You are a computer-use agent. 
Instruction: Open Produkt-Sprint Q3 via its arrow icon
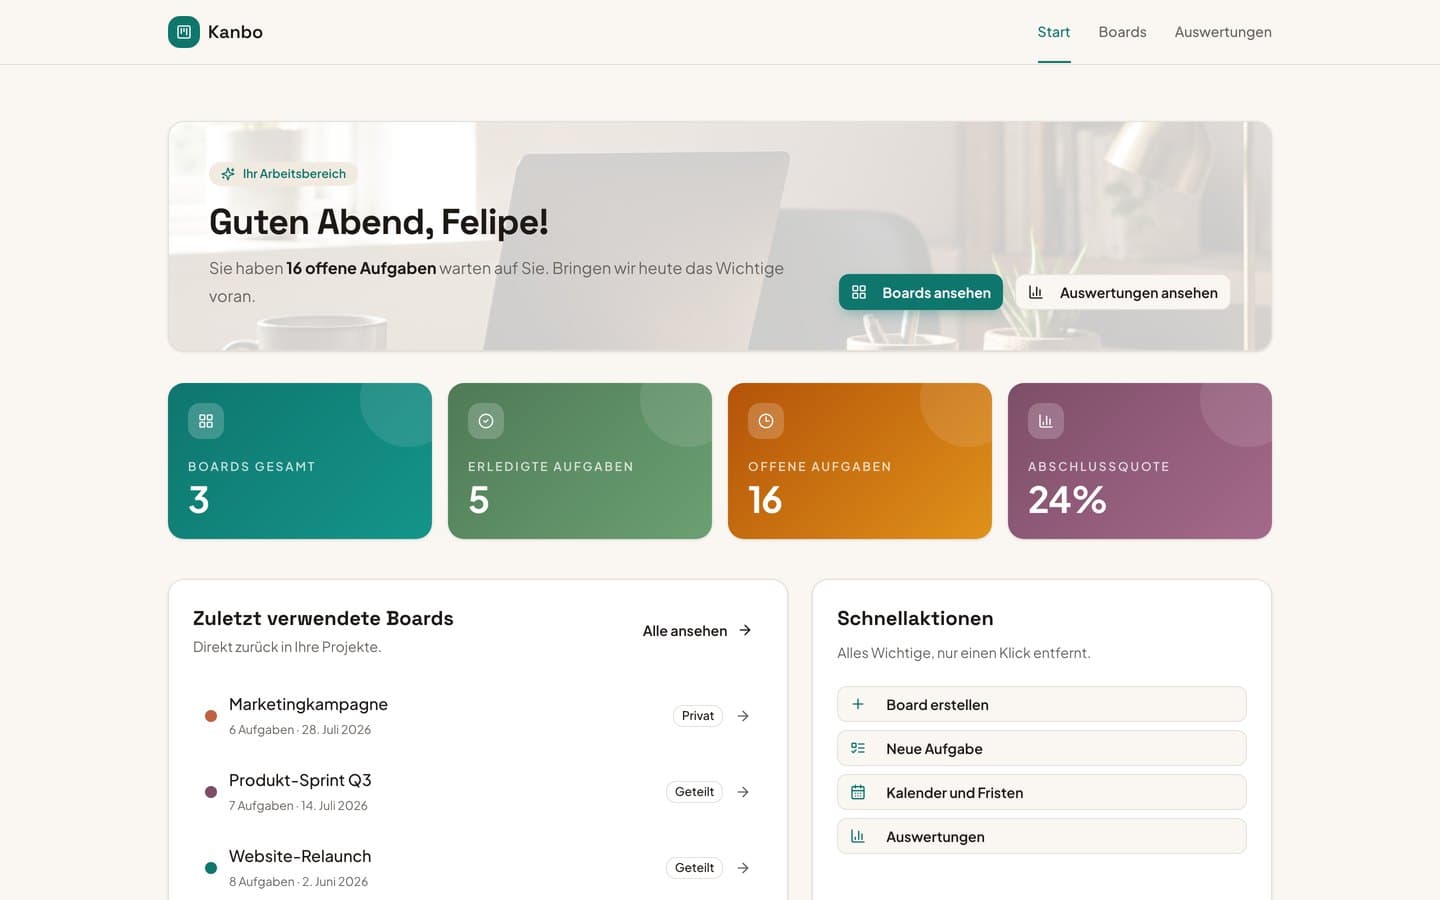click(x=743, y=792)
